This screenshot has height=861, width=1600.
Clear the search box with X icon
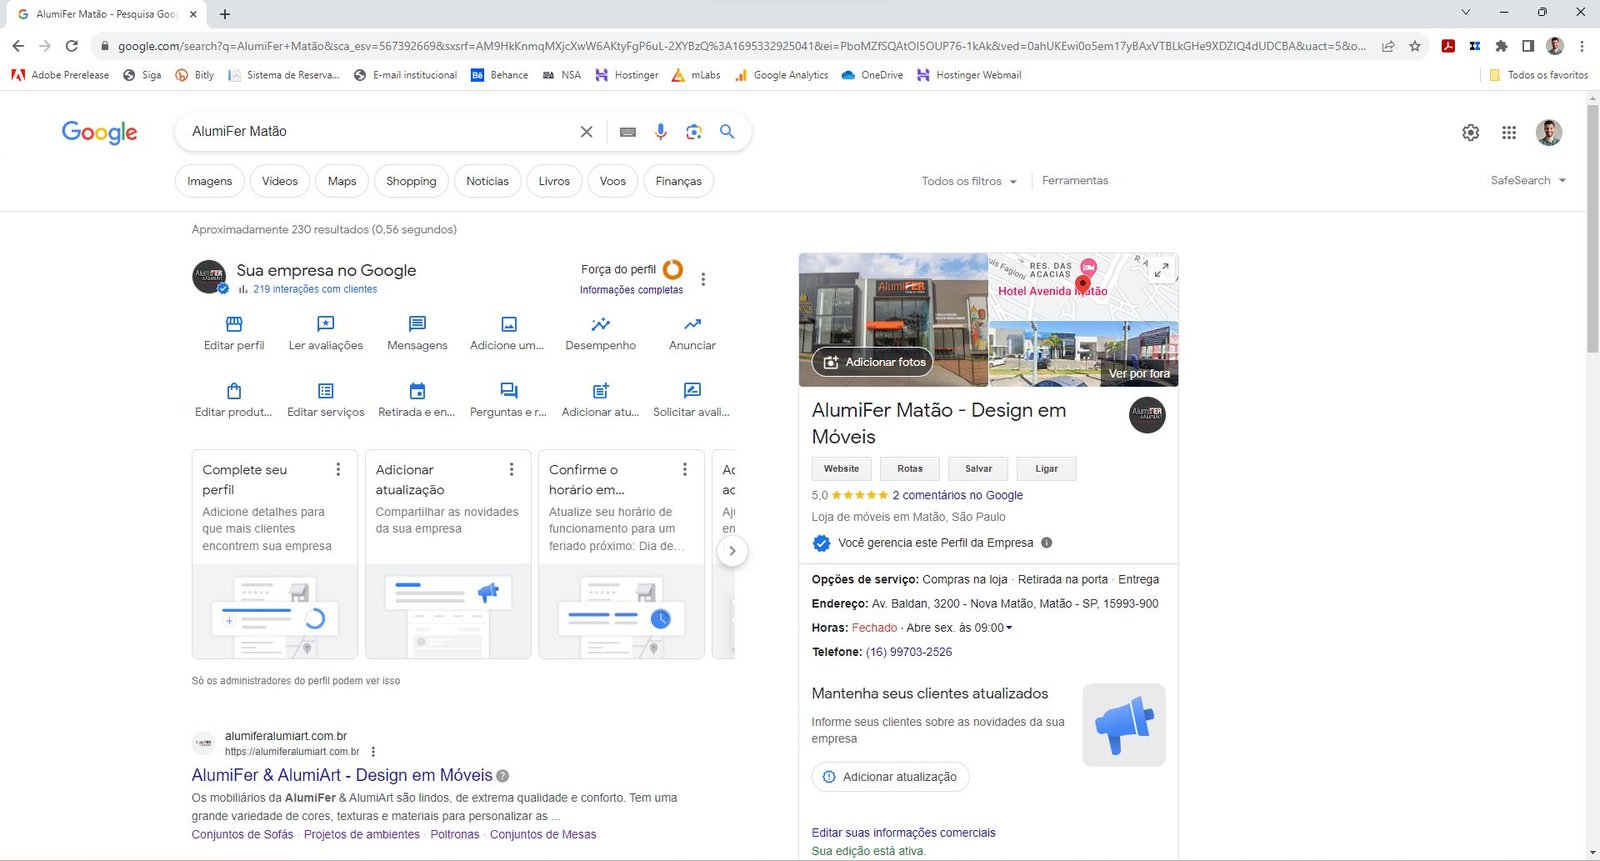click(587, 132)
